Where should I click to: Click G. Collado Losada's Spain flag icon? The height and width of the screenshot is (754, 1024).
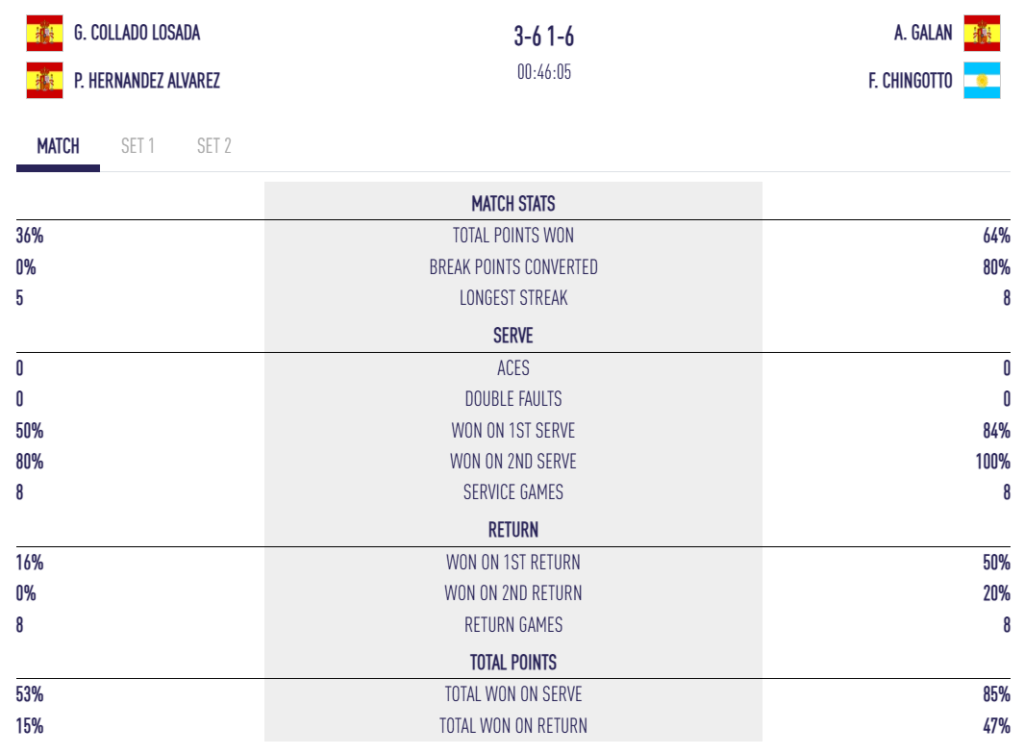44,33
